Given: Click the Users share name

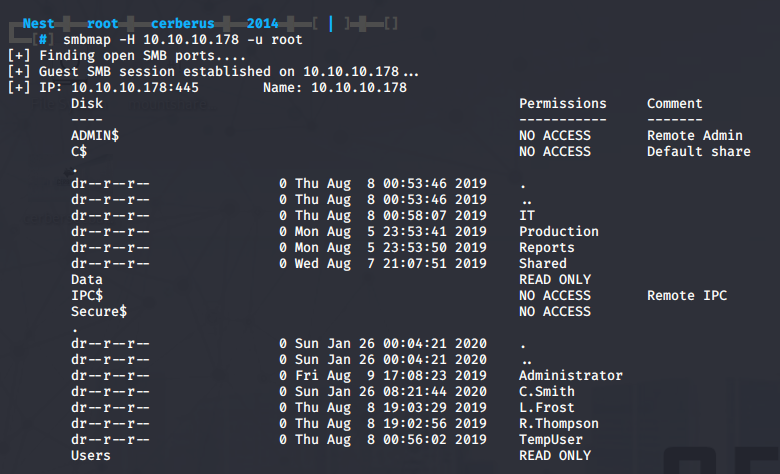Looking at the screenshot, I should (x=91, y=456).
